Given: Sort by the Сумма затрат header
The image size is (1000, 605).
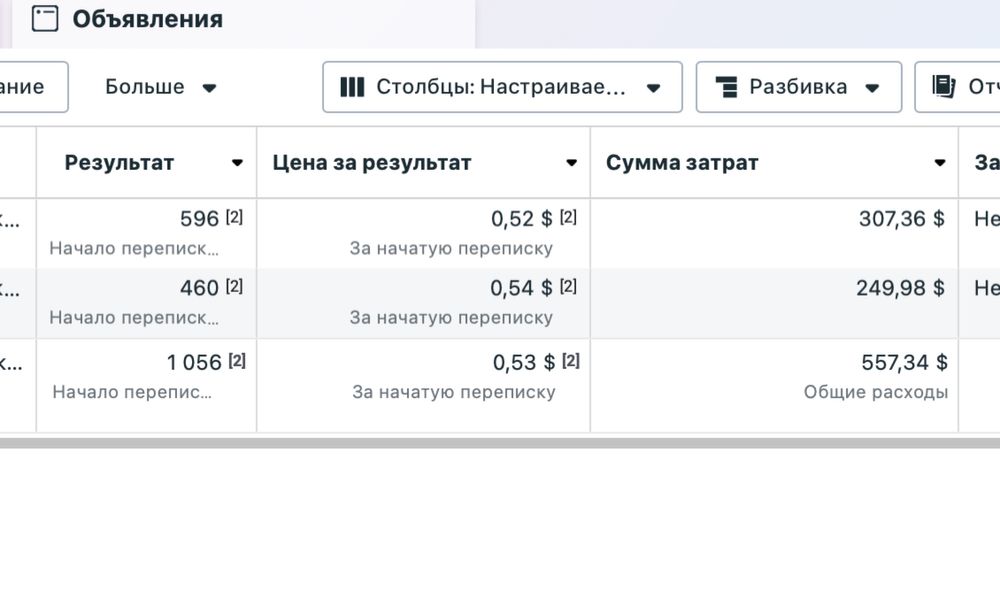Looking at the screenshot, I should pyautogui.click(x=682, y=163).
